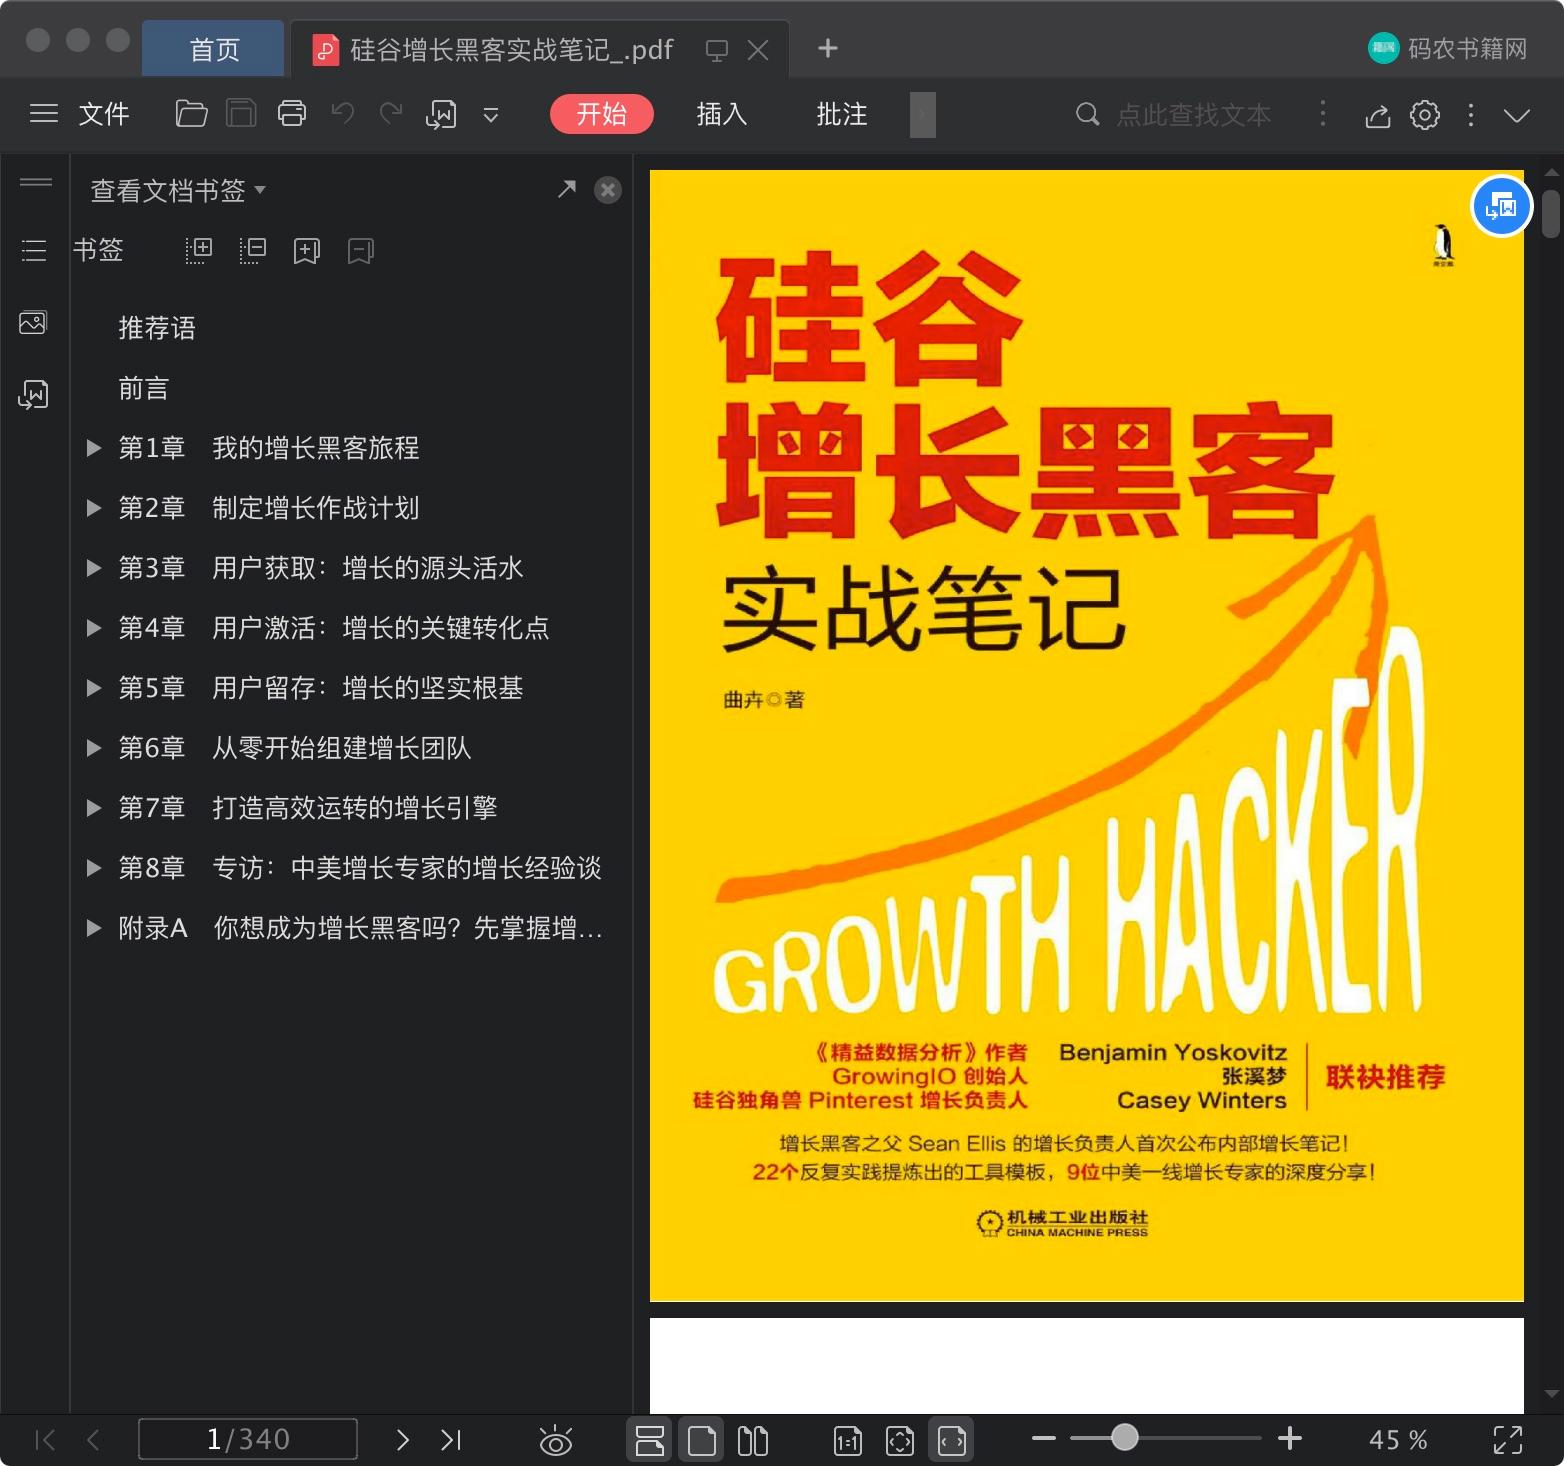Expand 第5章 用户留存 bookmark
The height and width of the screenshot is (1466, 1564).
pos(94,688)
